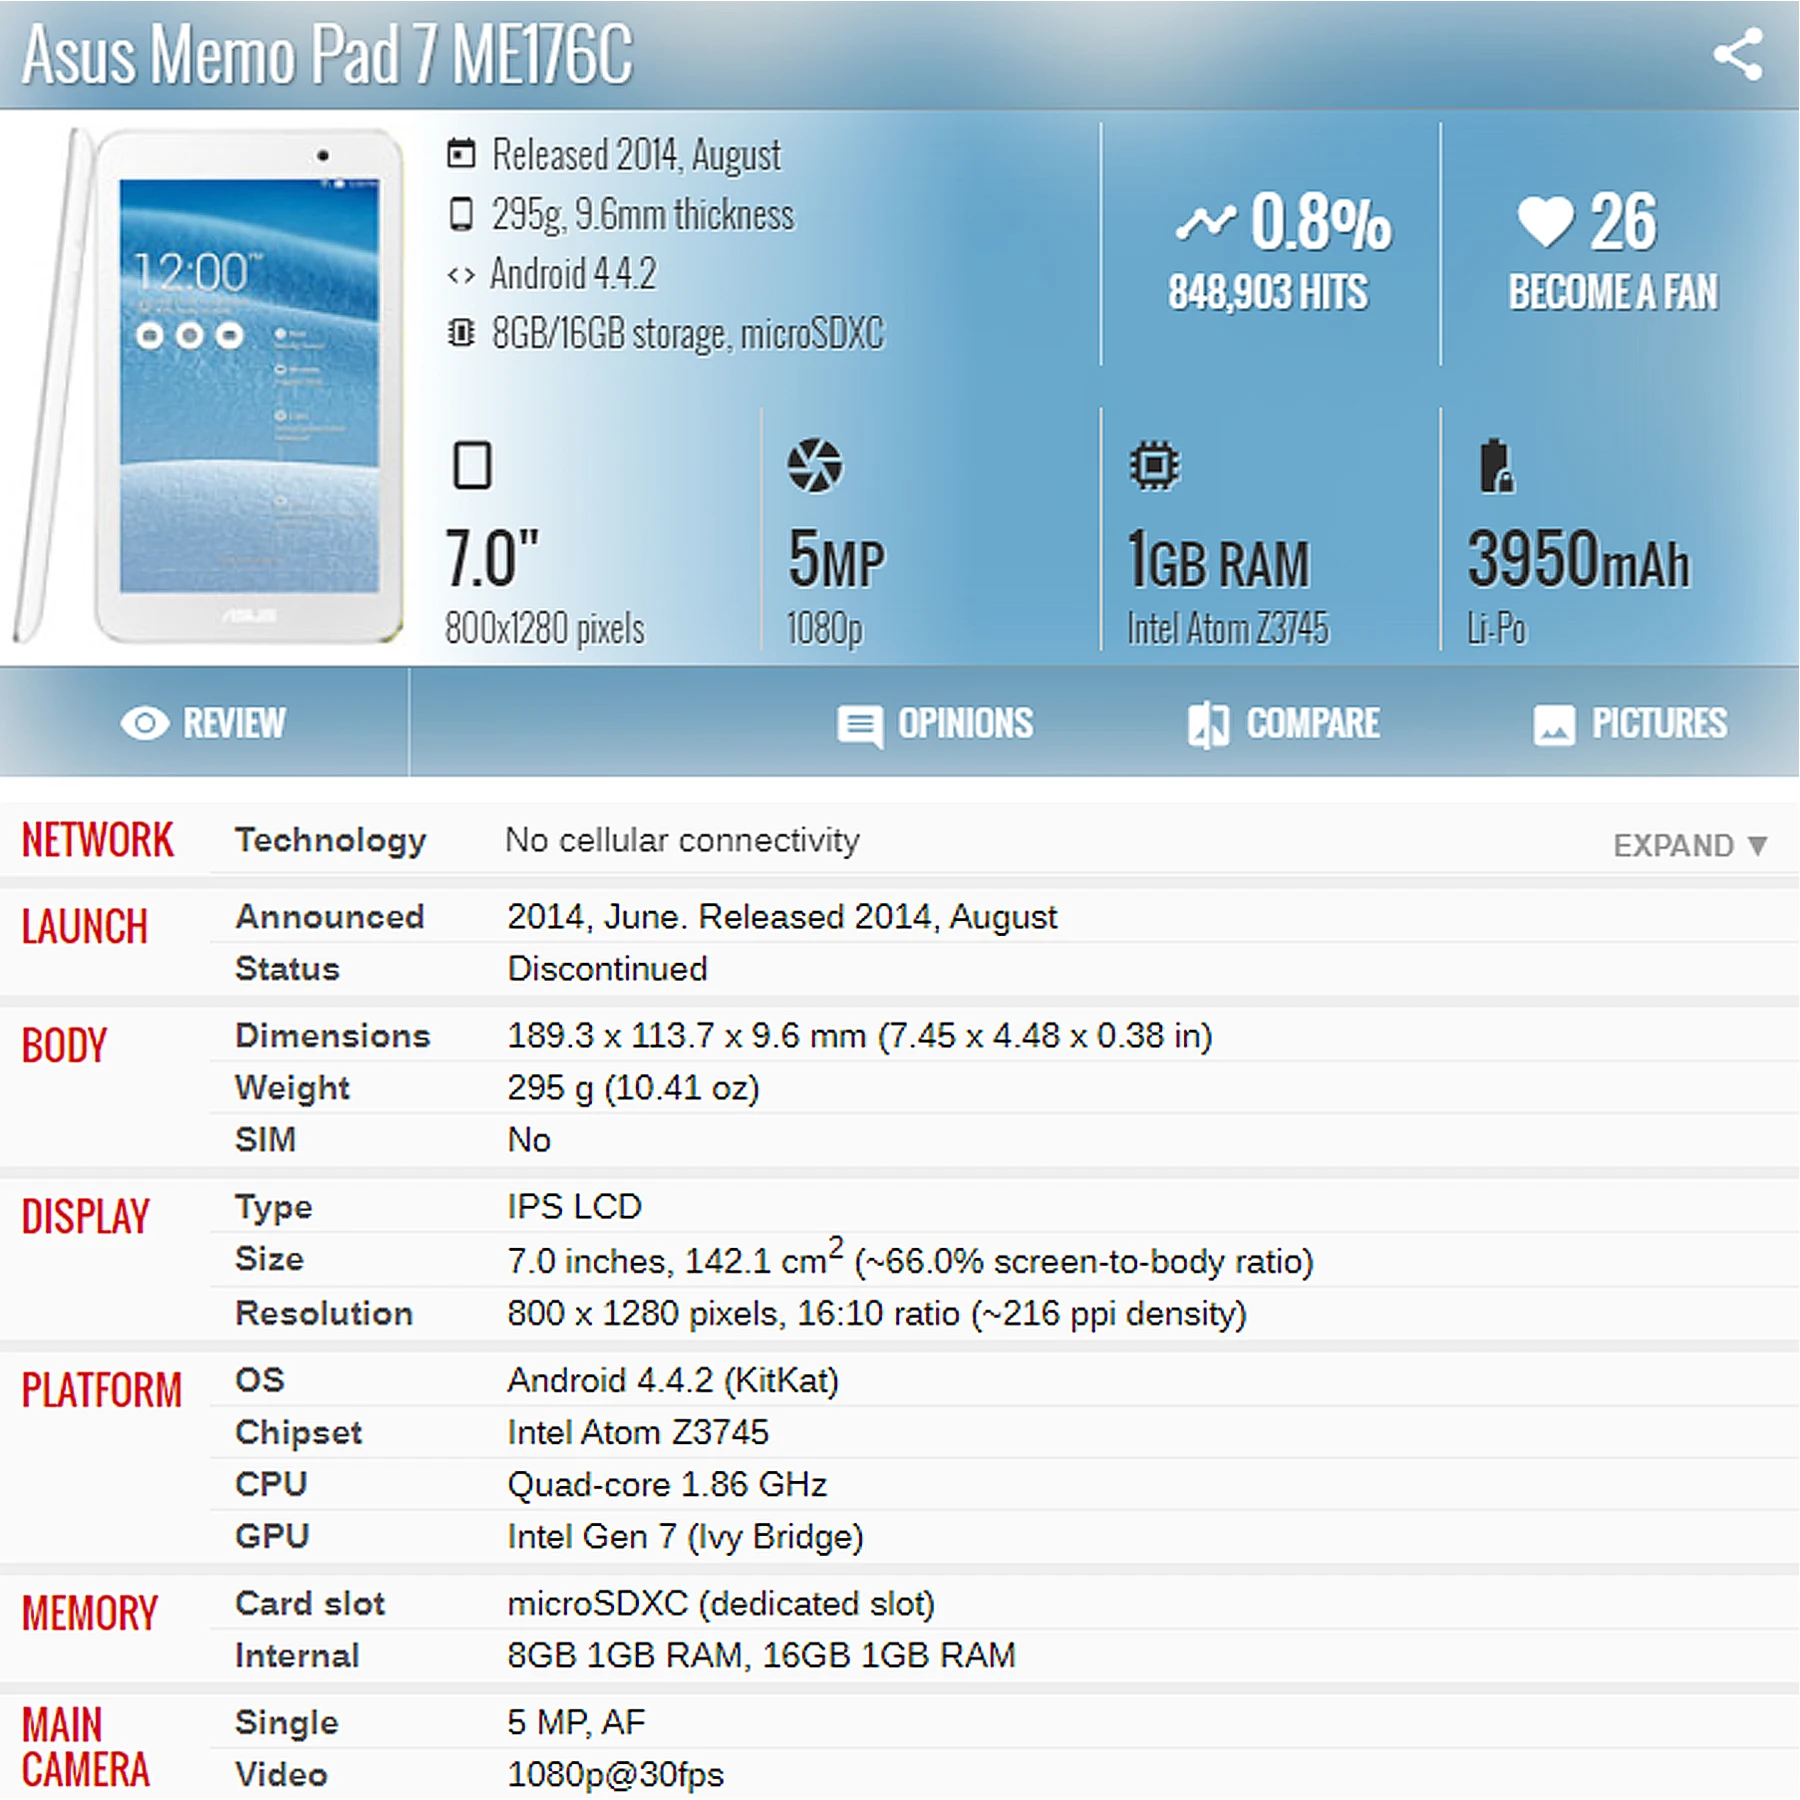Screen dimensions: 1800x1800
Task: Click the compare phones icon
Action: 1208,724
